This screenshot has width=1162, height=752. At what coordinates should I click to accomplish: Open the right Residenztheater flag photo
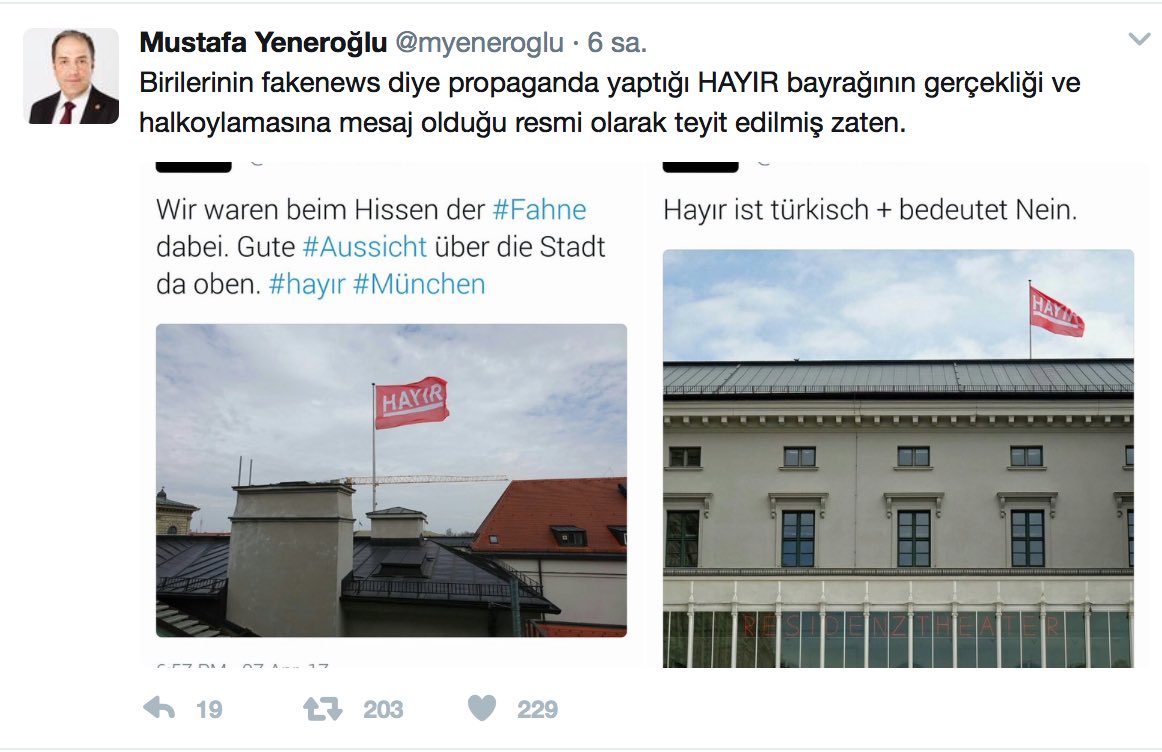tap(898, 459)
